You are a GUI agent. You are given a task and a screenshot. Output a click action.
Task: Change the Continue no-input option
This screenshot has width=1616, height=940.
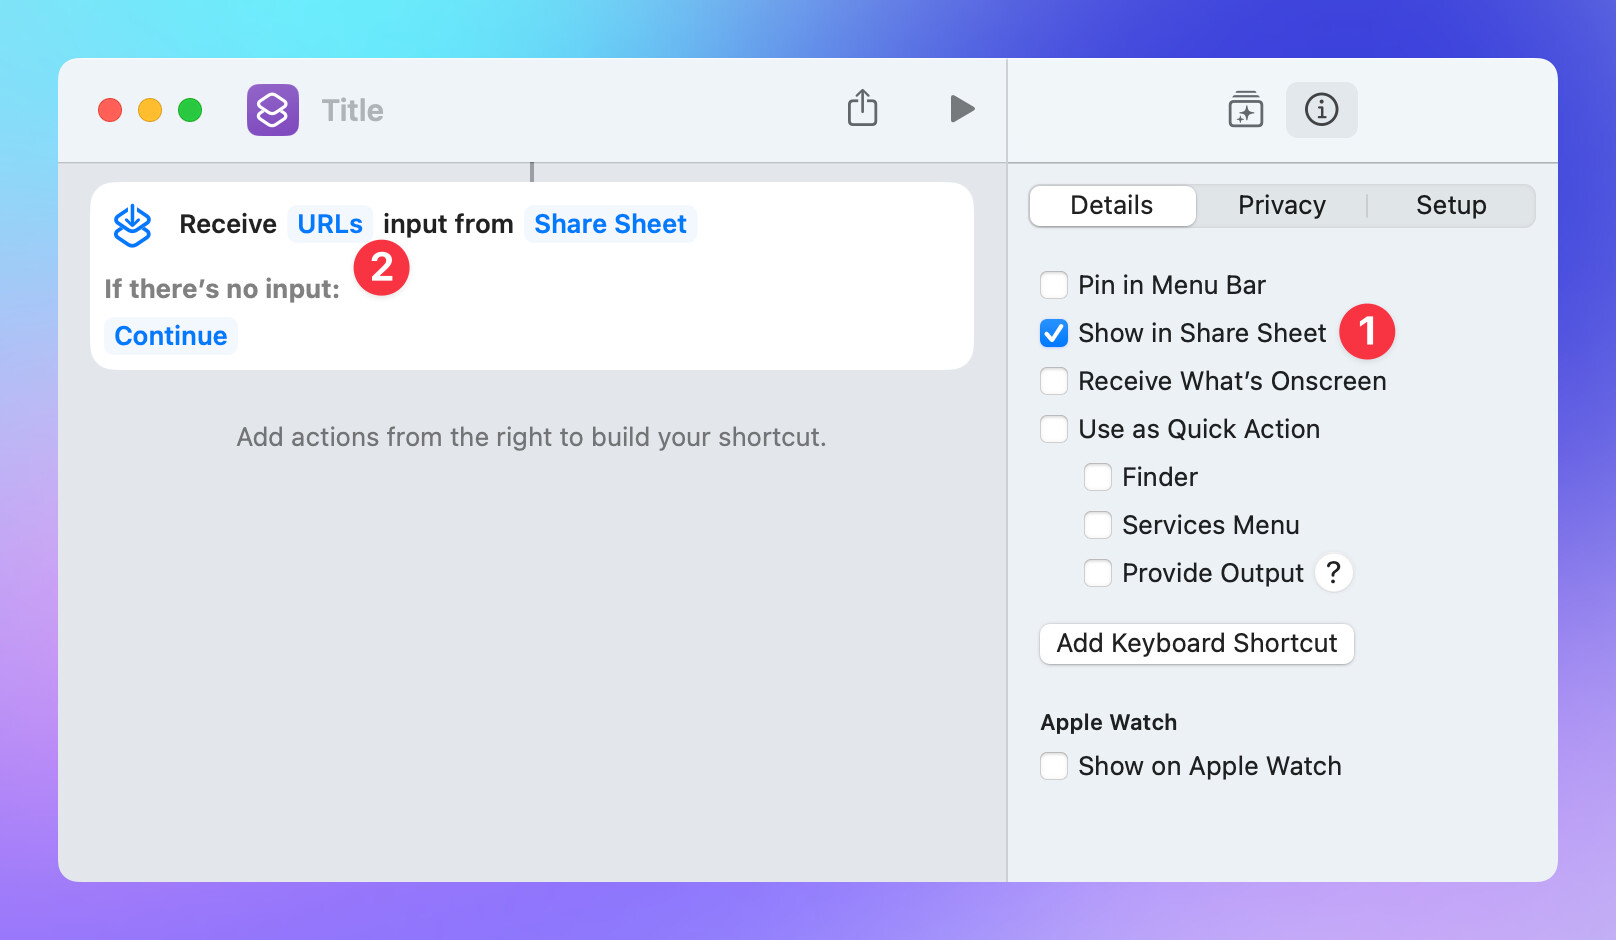(x=171, y=336)
